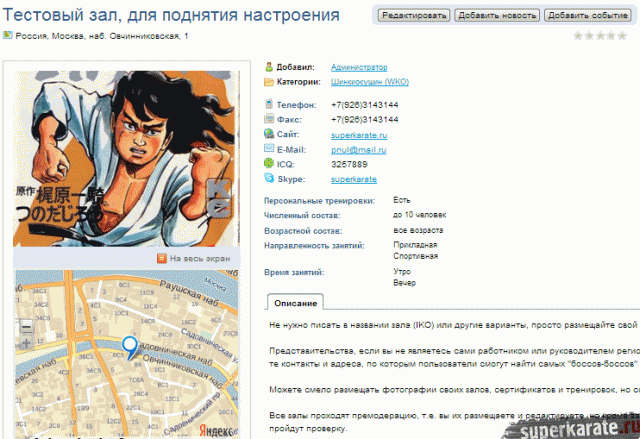Click the blue location pin on map

[130, 348]
